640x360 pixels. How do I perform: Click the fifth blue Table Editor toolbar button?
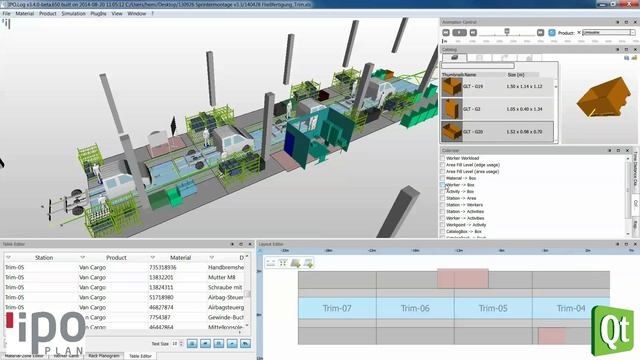pos(245,344)
